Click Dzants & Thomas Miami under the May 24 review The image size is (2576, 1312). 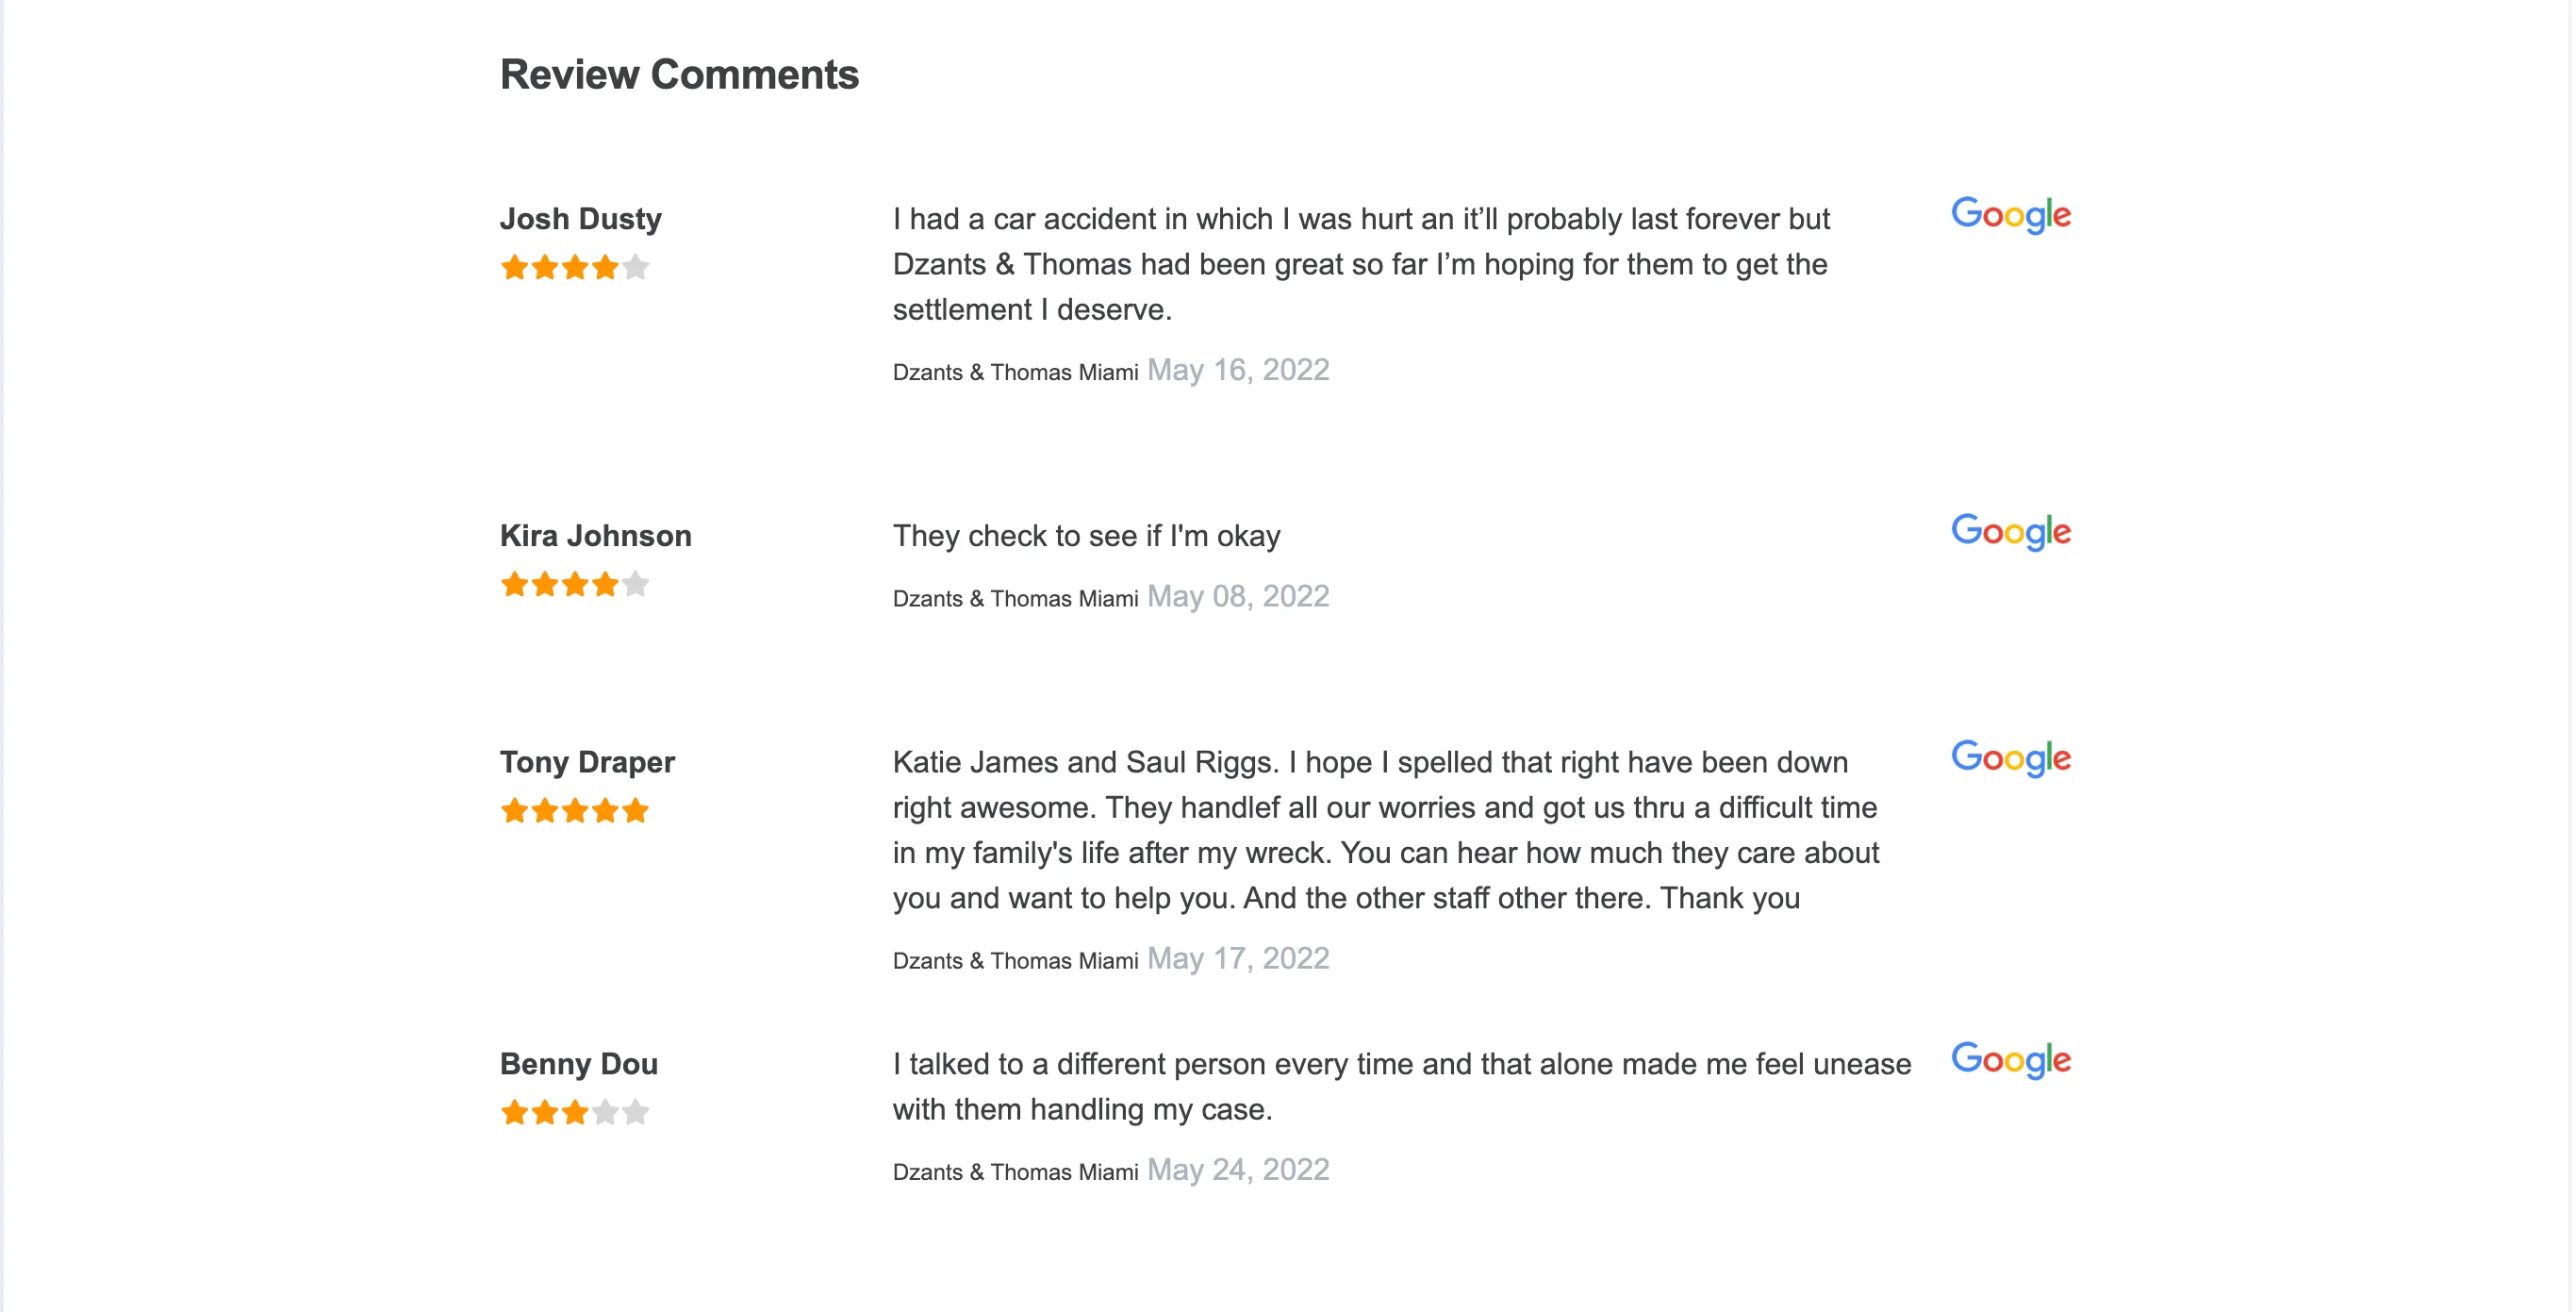(1015, 1171)
